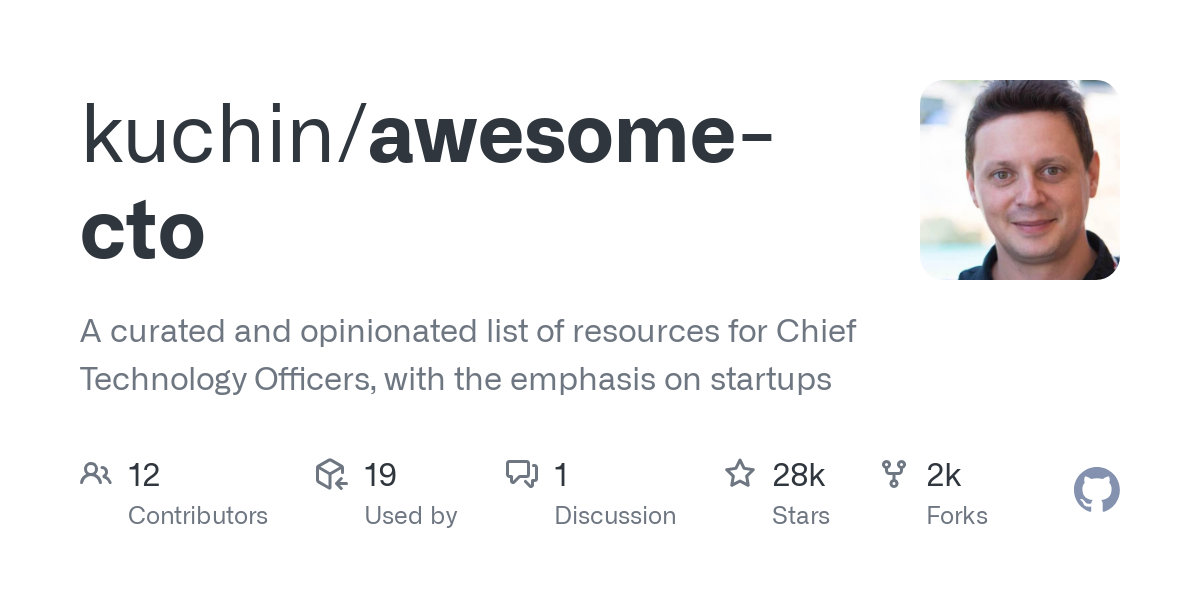This screenshot has width=1200, height=600.
Task: Click the repository description text
Action: (468, 355)
